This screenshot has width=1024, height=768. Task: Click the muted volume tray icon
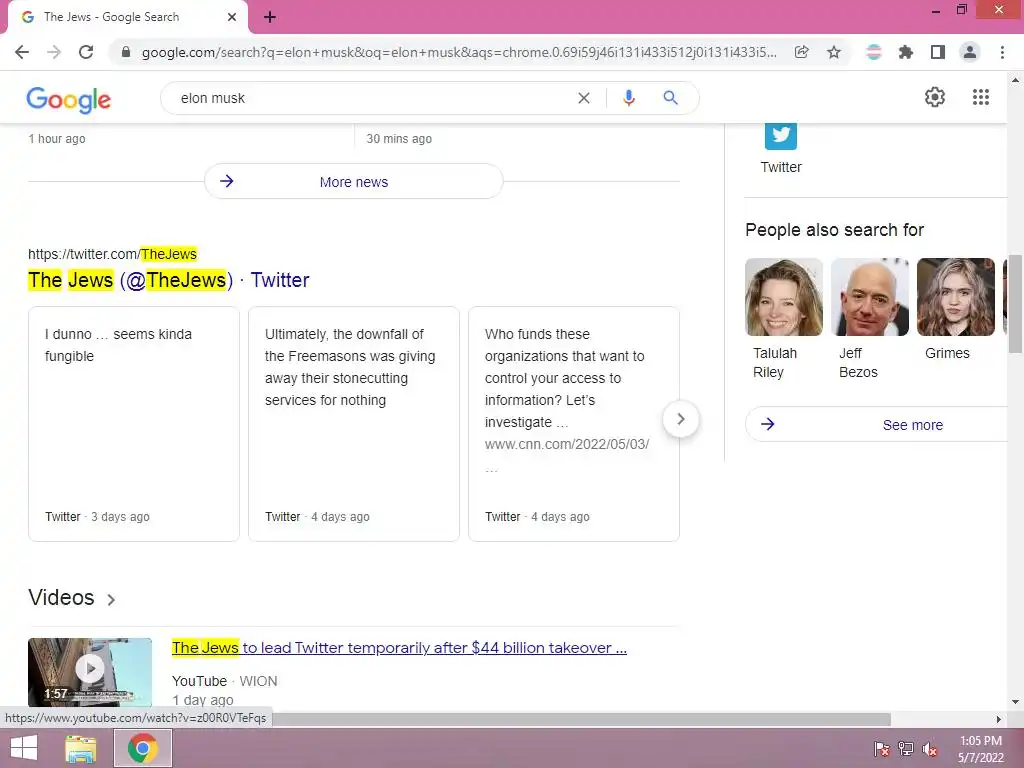930,749
